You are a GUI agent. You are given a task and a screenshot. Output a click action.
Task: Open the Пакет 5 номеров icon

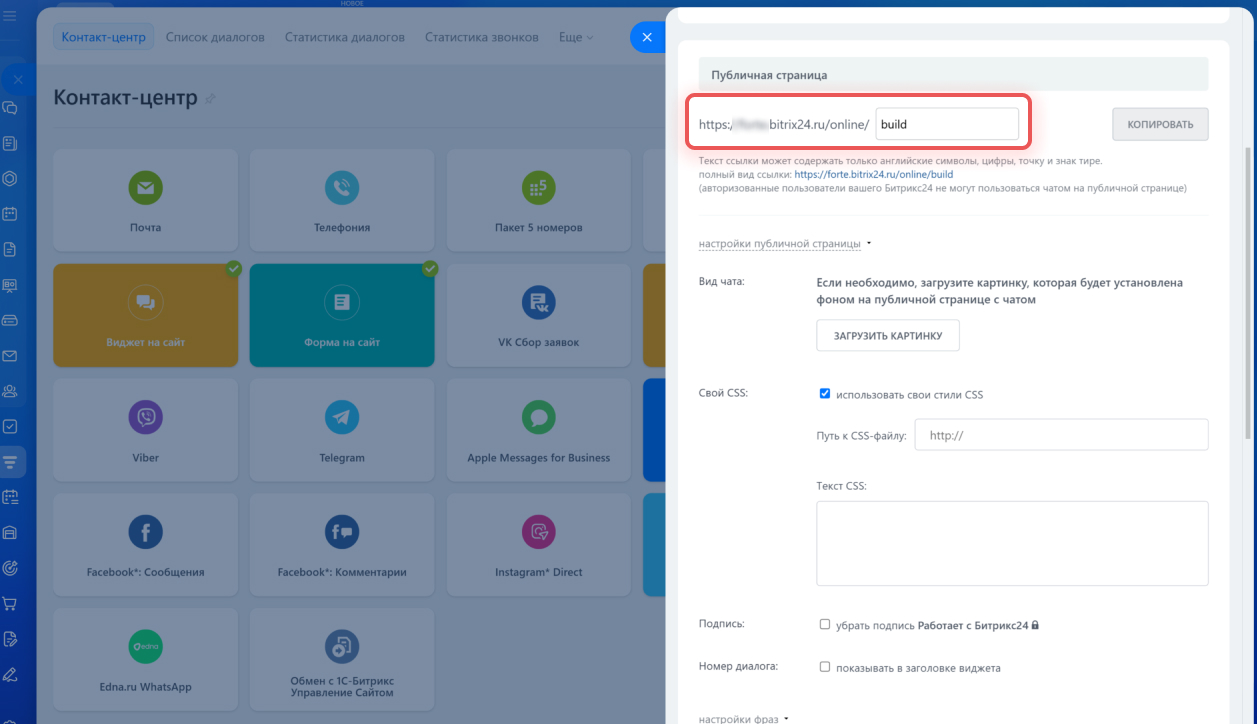(539, 187)
